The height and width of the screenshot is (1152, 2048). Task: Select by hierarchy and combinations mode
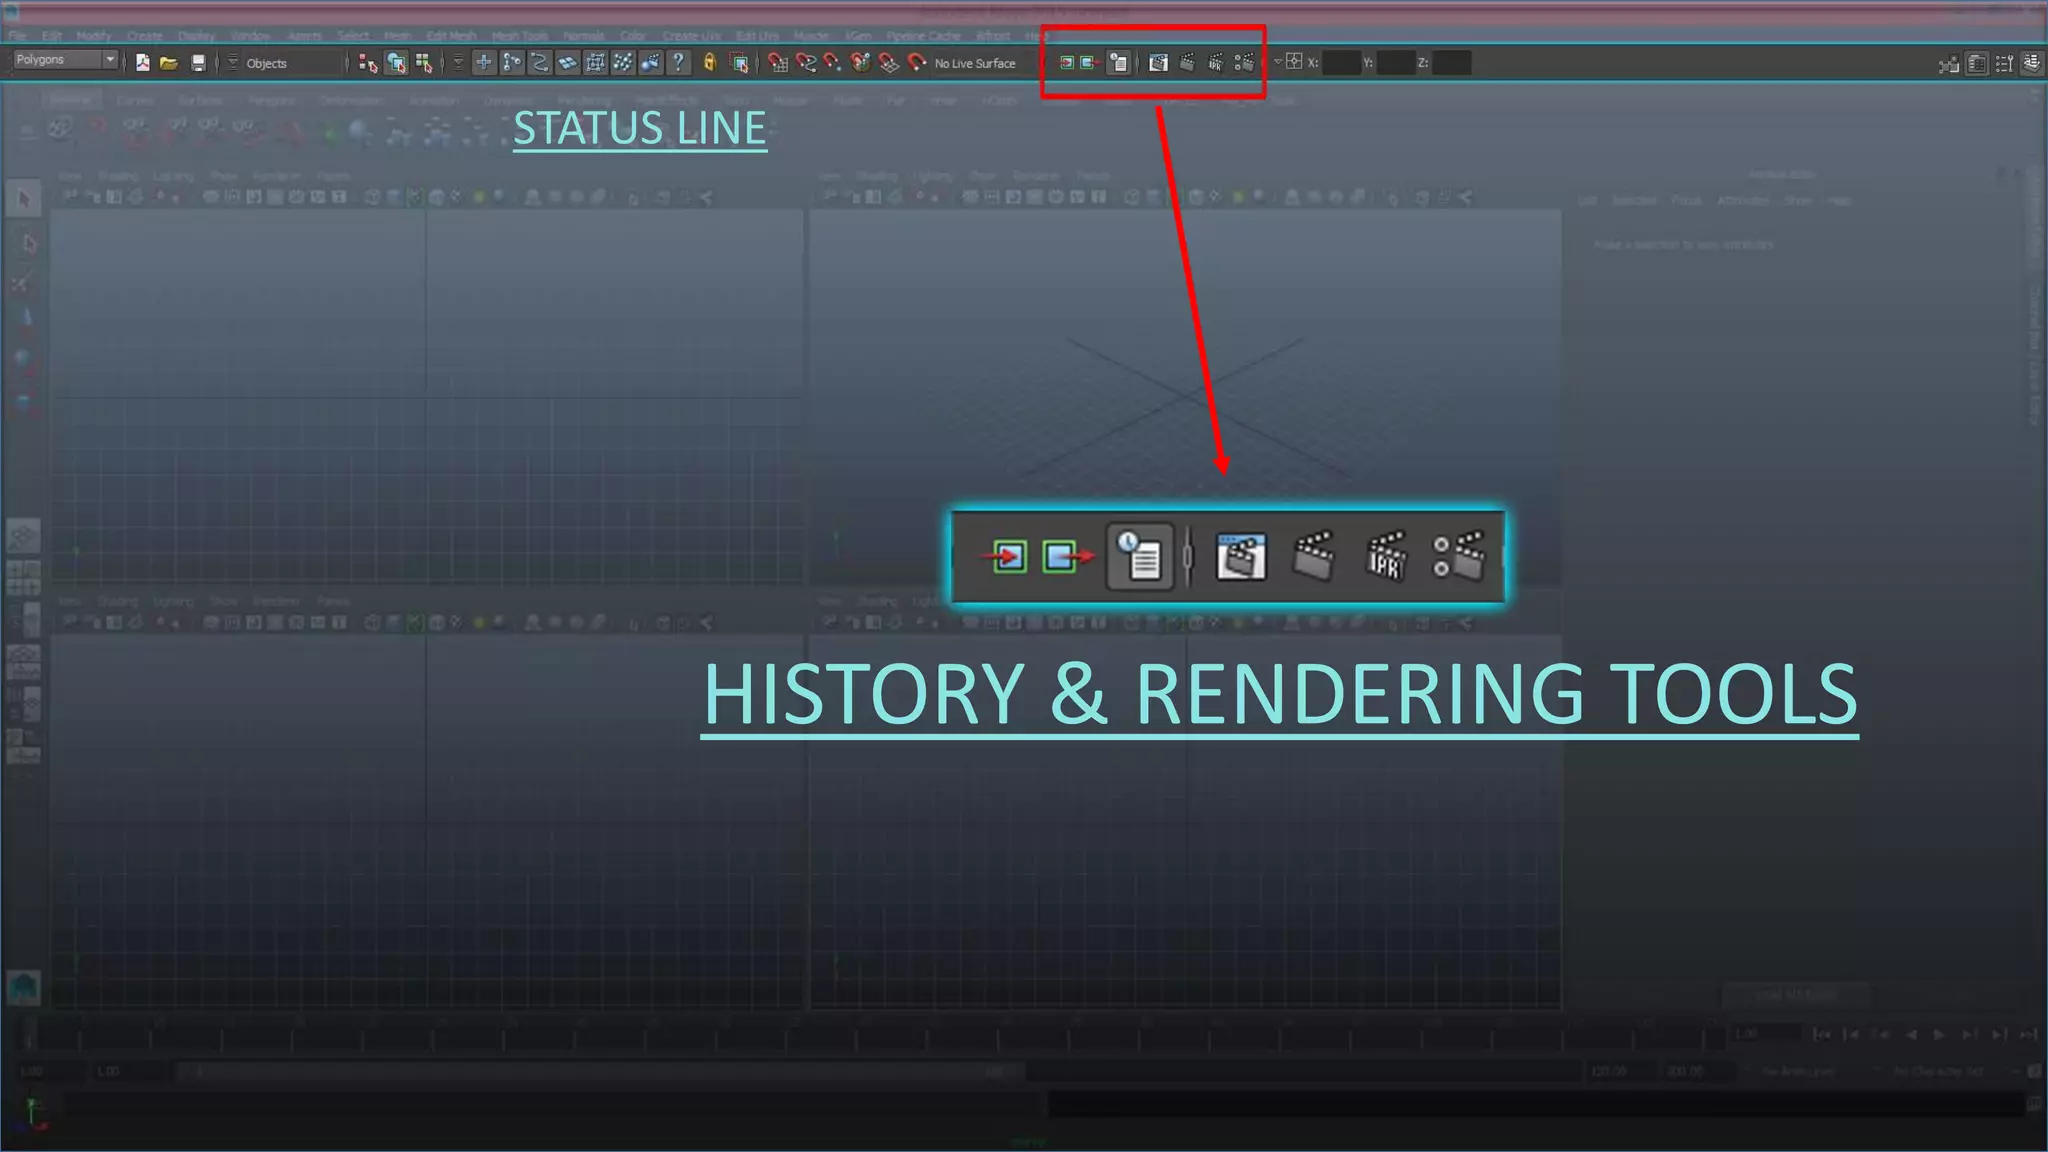pyautogui.click(x=368, y=63)
